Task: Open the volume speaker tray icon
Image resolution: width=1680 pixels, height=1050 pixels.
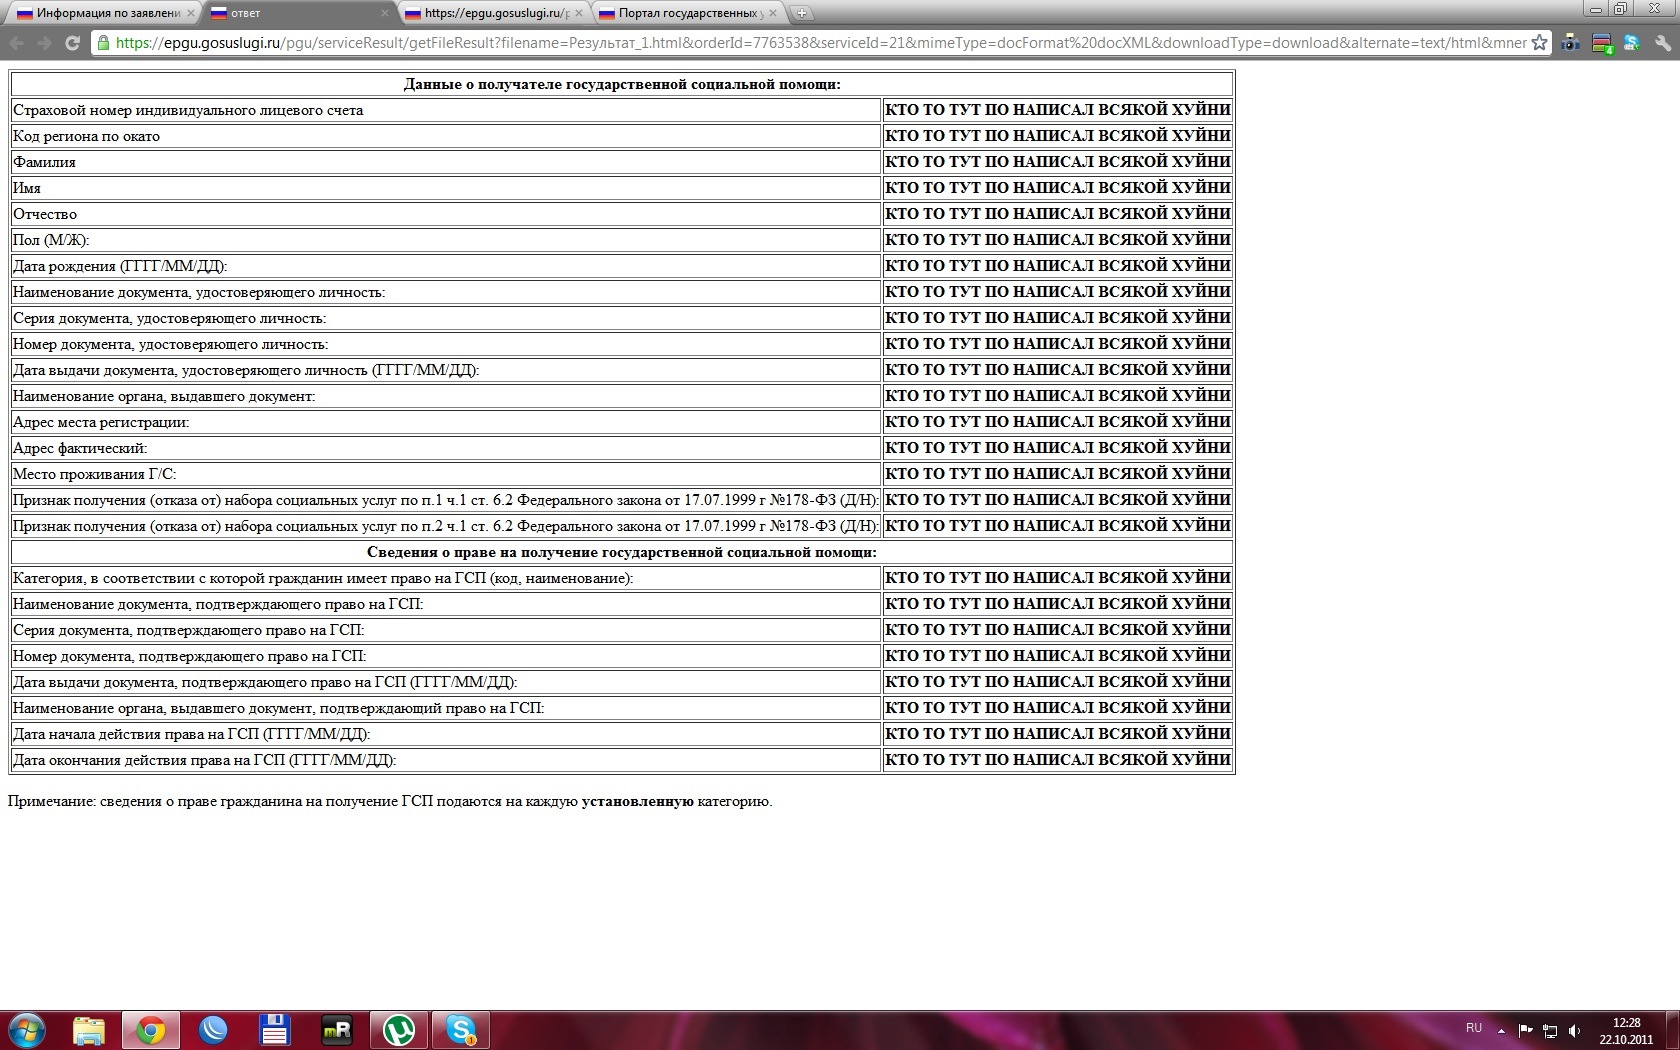Action: click(x=1575, y=1030)
